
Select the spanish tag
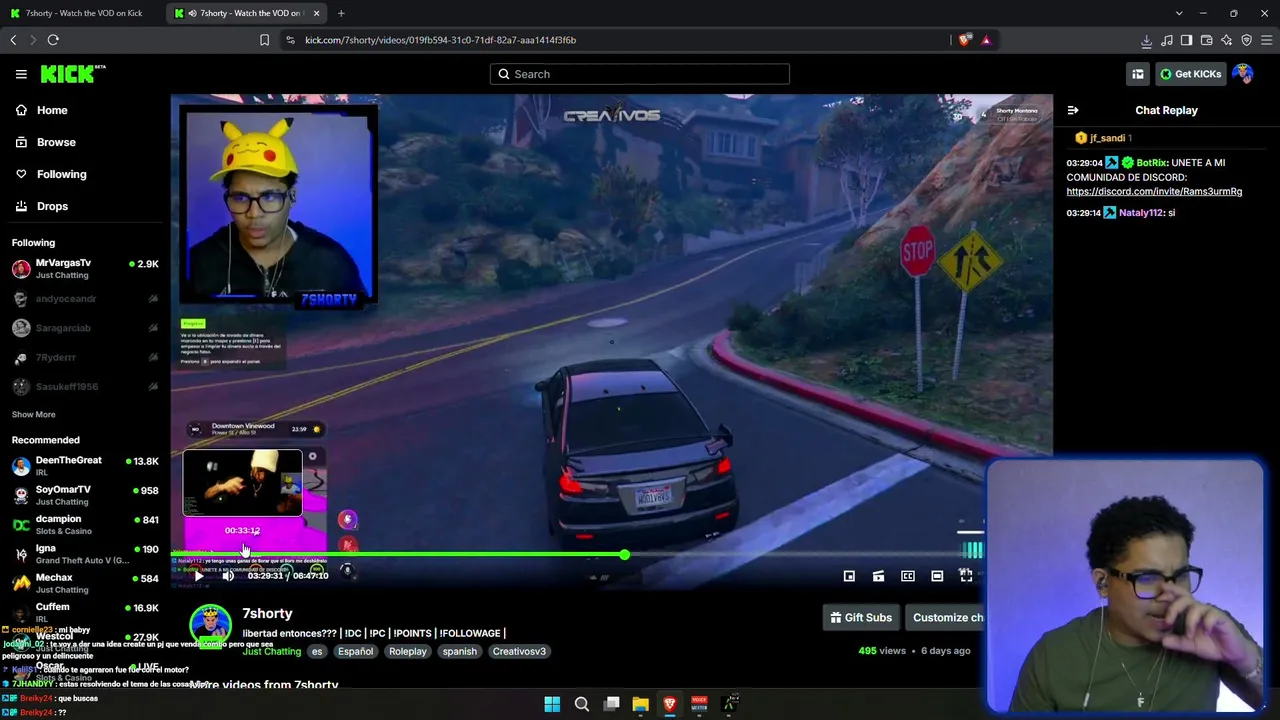(460, 651)
